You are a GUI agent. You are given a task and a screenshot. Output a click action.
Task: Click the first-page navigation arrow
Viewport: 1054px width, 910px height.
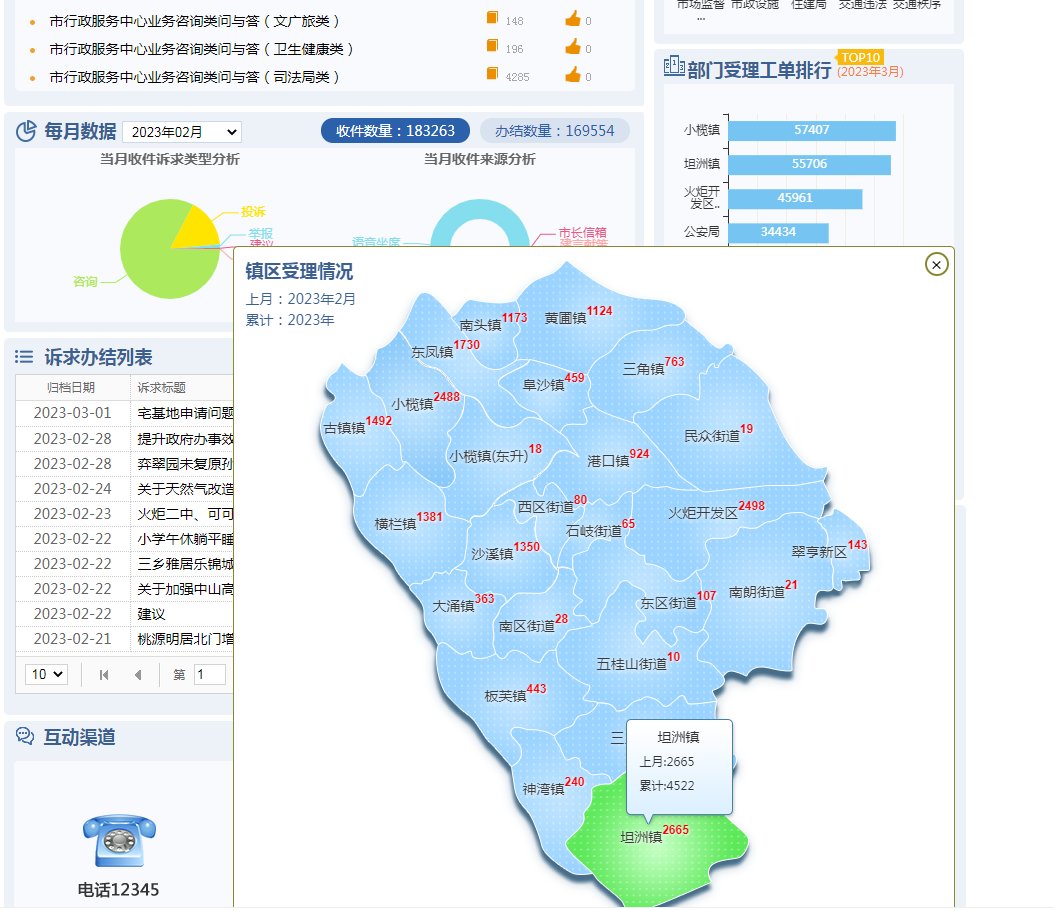tap(104, 674)
